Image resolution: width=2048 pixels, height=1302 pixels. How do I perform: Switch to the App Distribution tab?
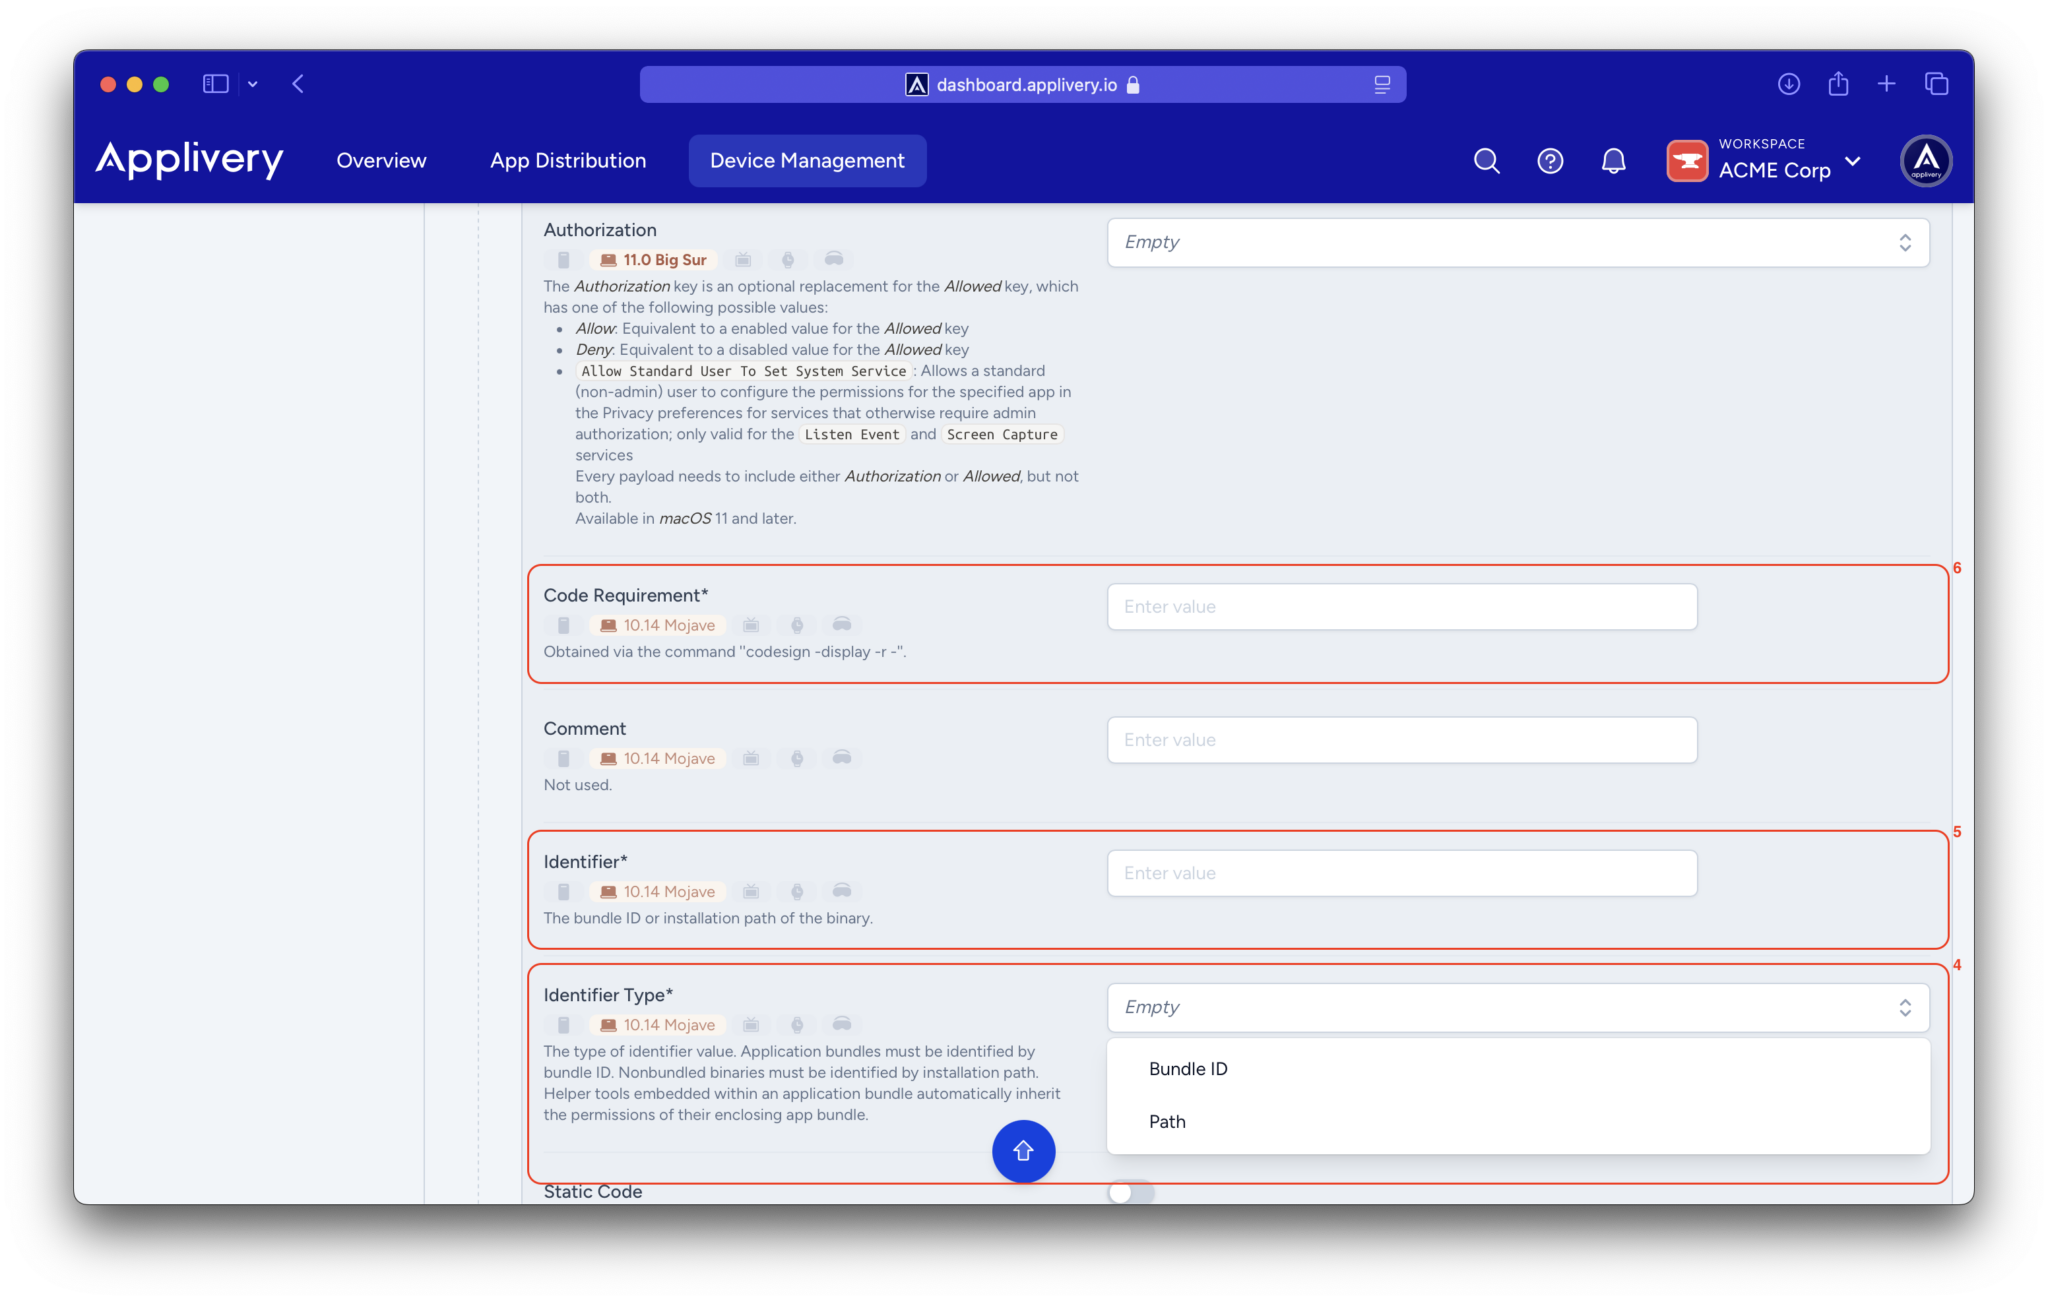coord(568,161)
